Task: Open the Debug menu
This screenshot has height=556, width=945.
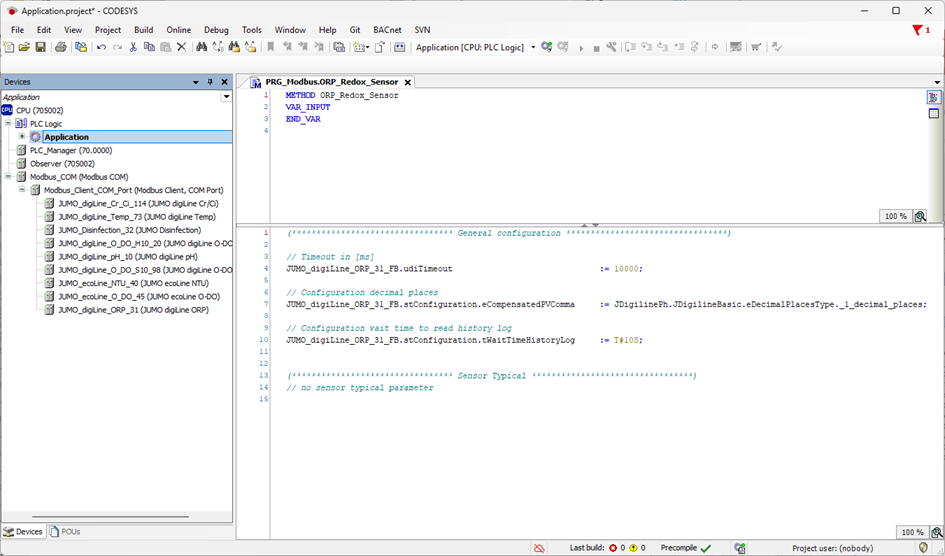Action: tap(216, 30)
